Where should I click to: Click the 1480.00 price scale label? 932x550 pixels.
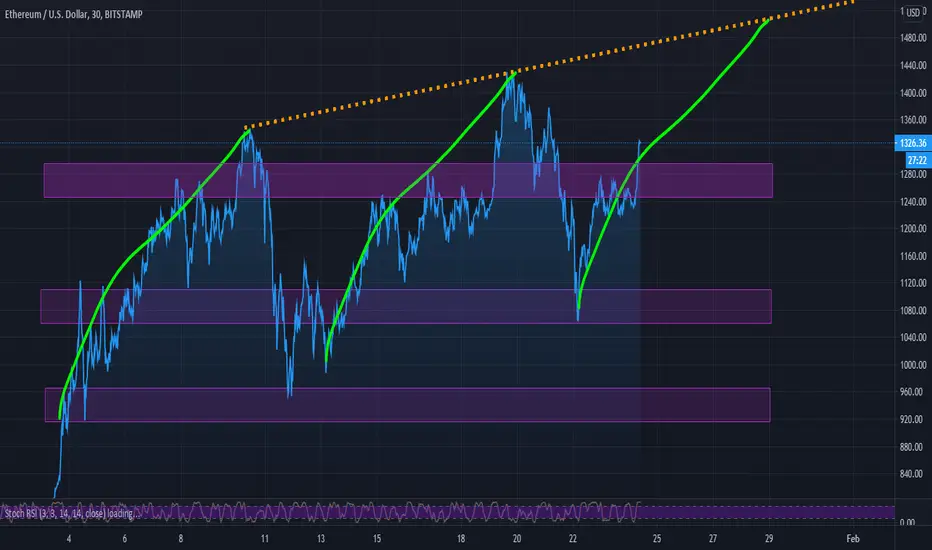pyautogui.click(x=913, y=38)
